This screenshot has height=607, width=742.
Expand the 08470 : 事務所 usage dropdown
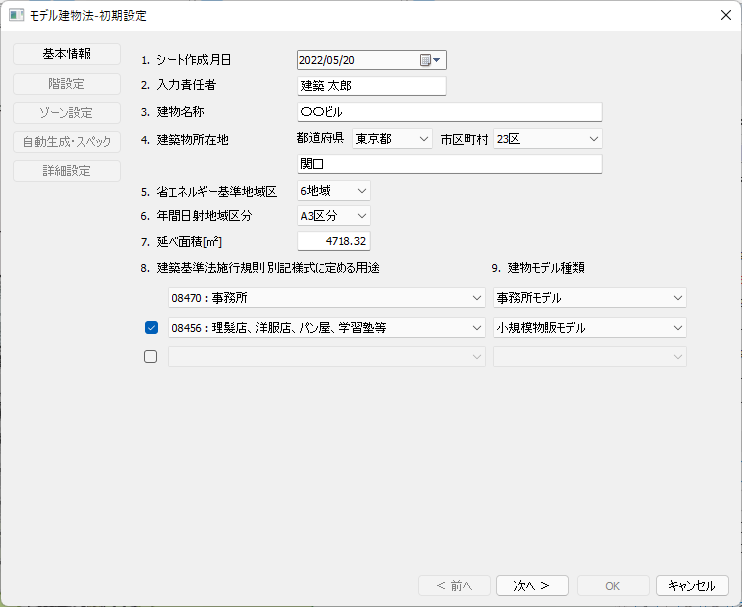[x=326, y=298]
